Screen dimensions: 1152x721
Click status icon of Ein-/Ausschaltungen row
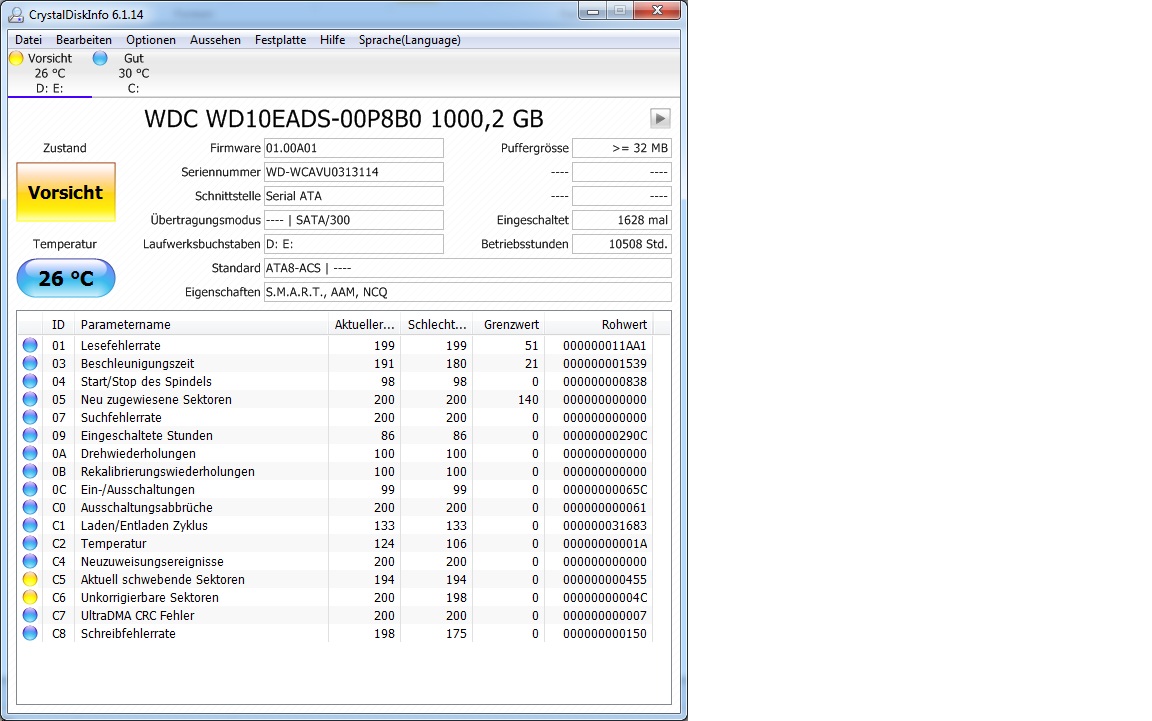pos(29,489)
